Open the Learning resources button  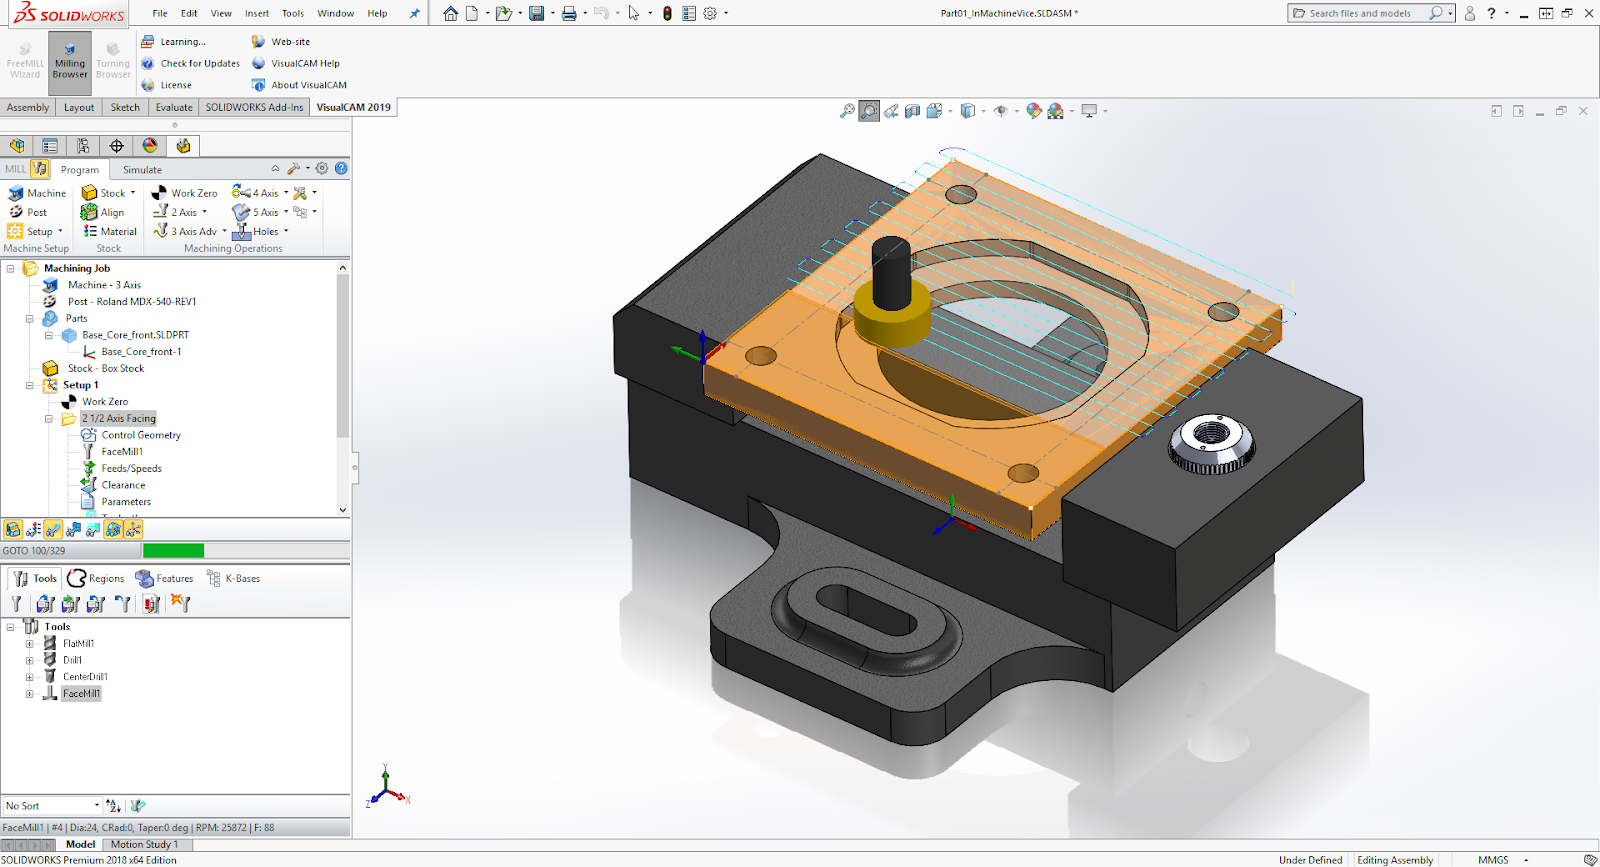pos(173,42)
